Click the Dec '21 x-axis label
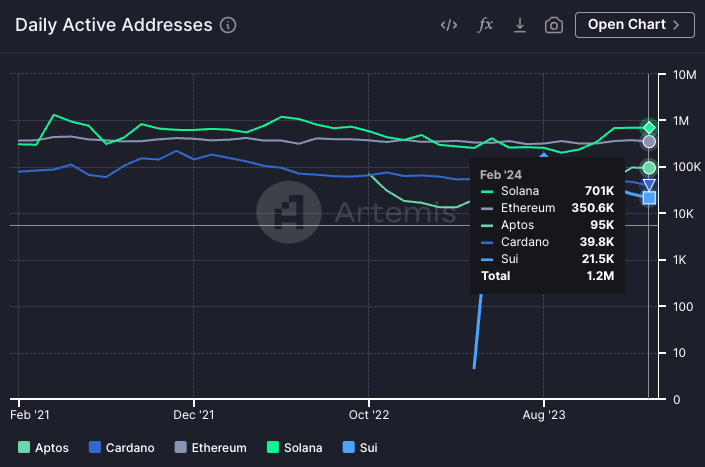Image resolution: width=705 pixels, height=467 pixels. 194,414
